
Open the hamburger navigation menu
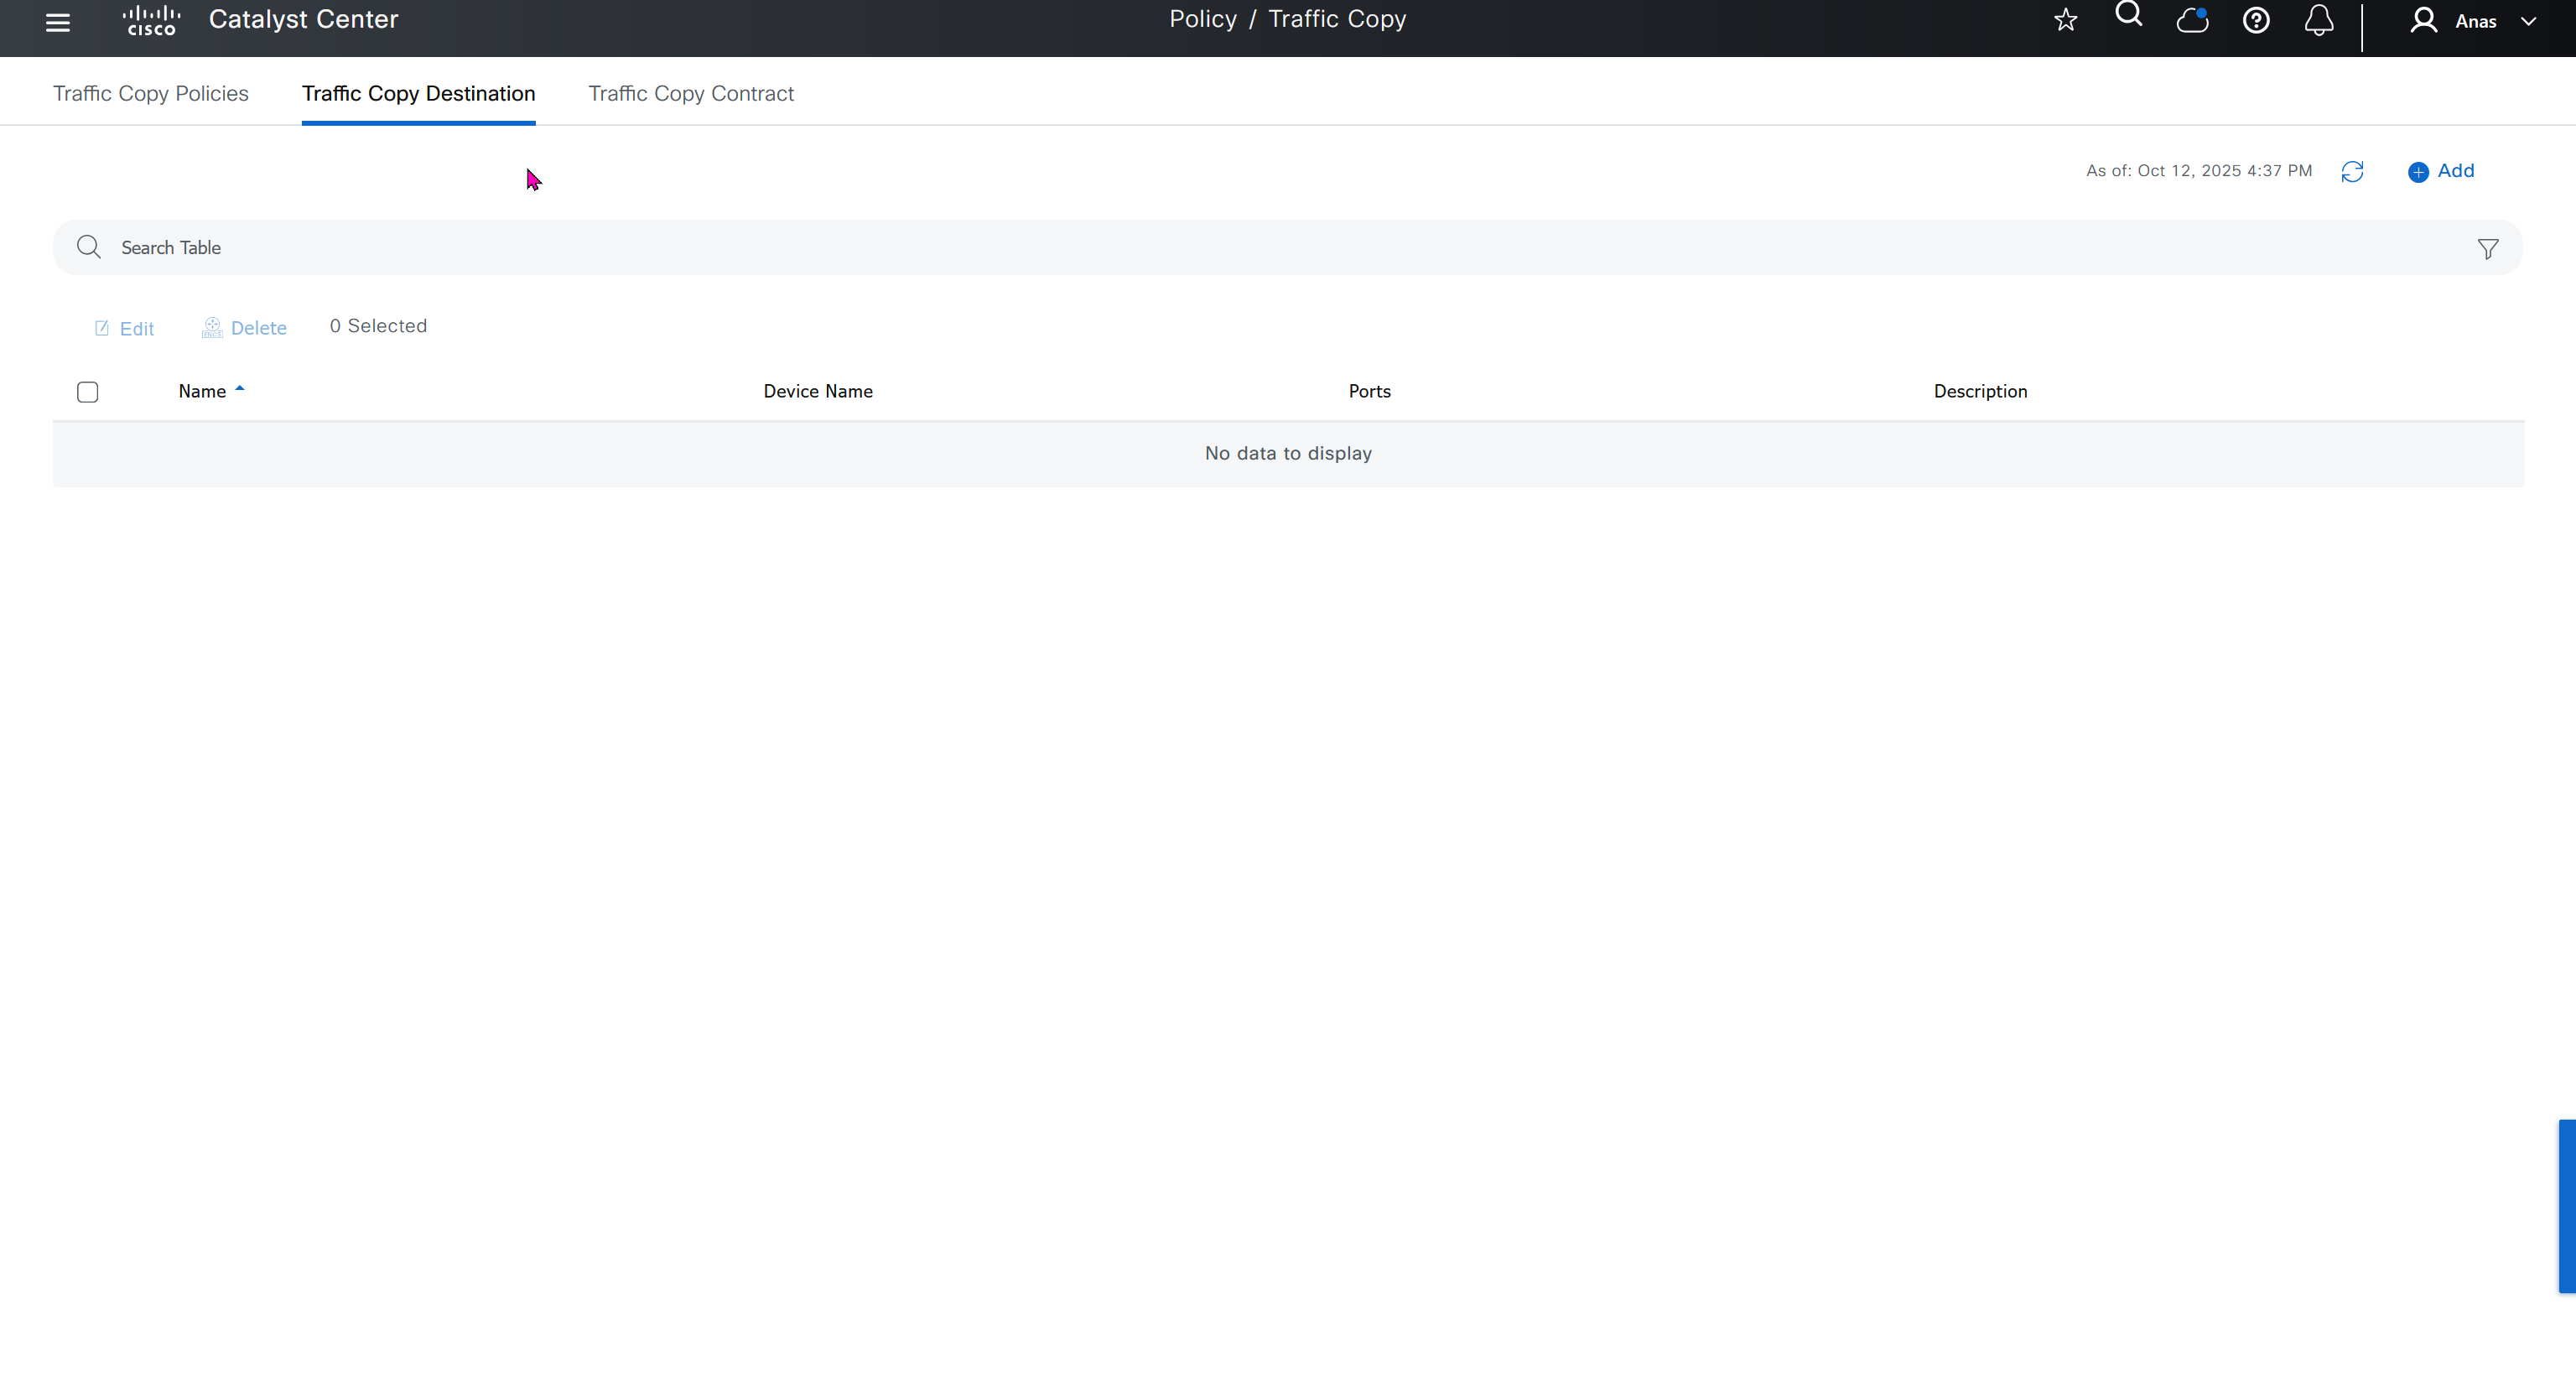[58, 22]
